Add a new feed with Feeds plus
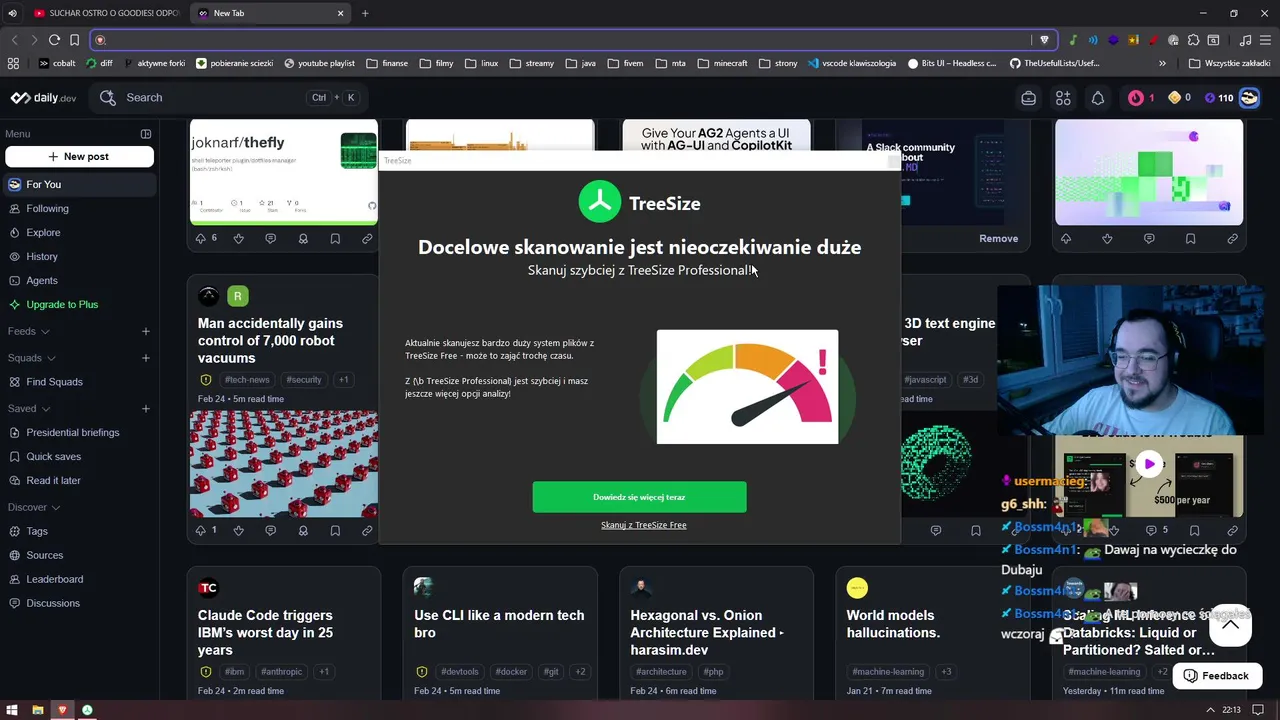This screenshot has width=1280, height=720. pyautogui.click(x=146, y=332)
